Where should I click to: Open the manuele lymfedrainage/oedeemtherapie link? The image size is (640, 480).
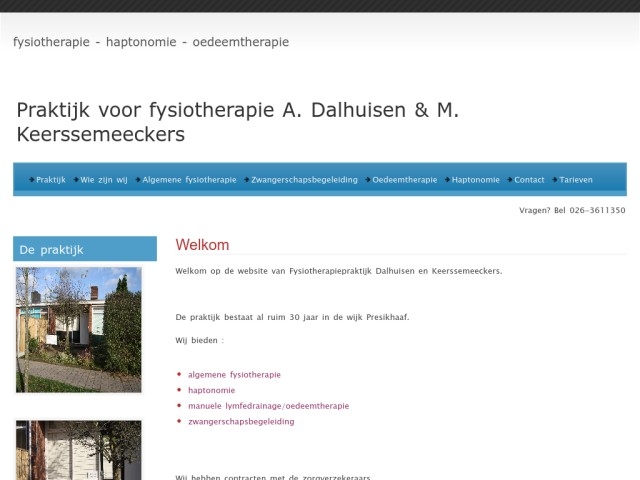click(x=268, y=406)
